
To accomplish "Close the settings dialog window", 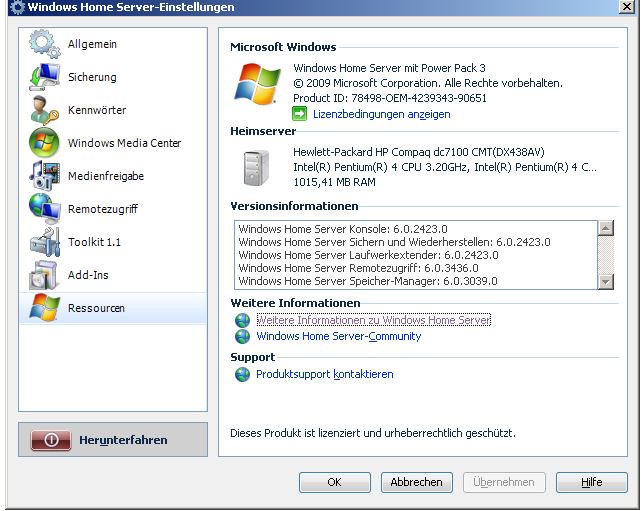I will pos(627,7).
